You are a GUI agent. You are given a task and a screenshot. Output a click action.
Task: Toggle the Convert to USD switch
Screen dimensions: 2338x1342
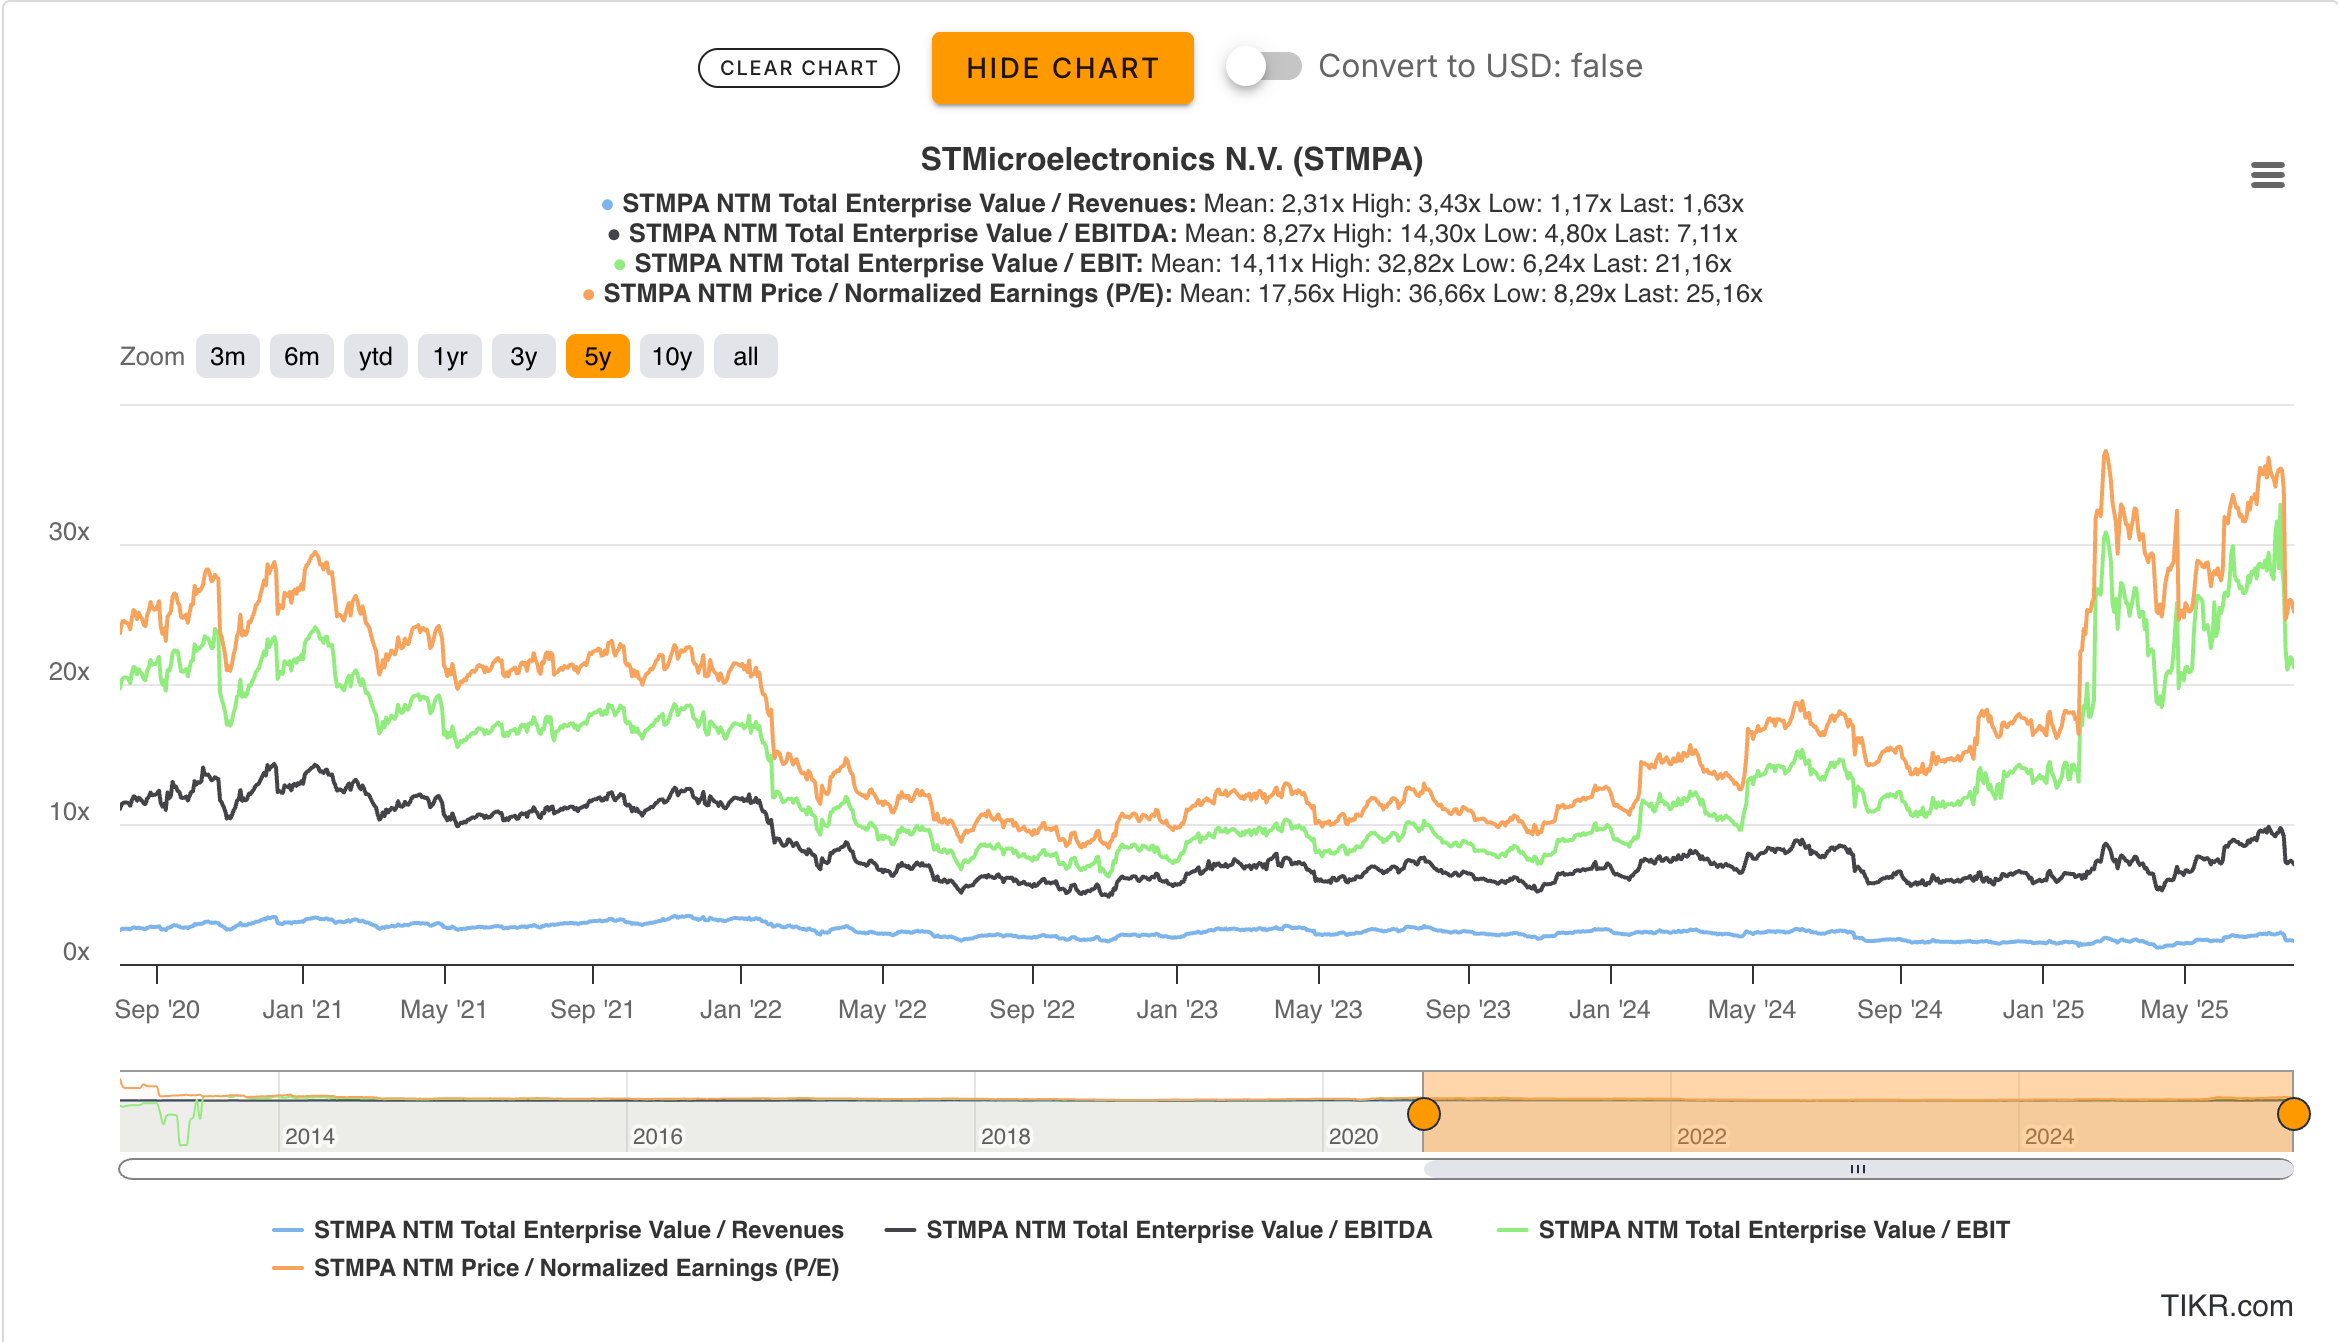(x=1264, y=67)
